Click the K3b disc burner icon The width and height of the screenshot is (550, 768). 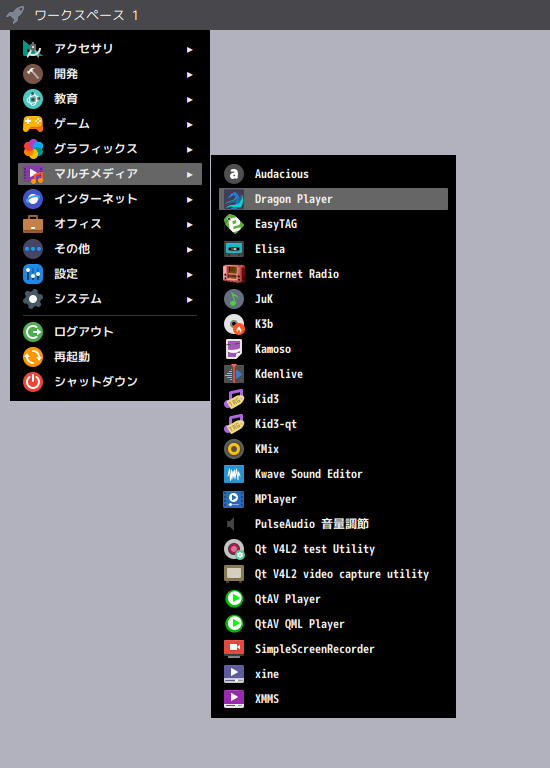234,324
